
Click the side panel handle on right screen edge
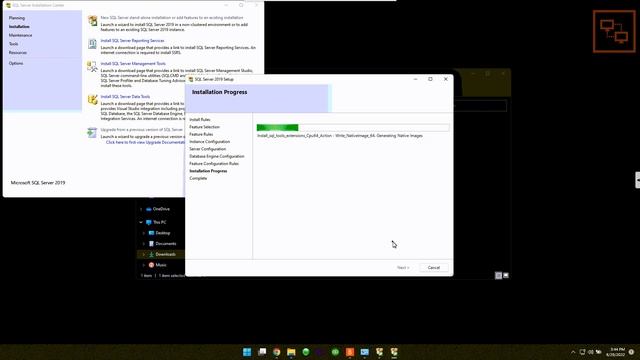pyautogui.click(x=638, y=180)
